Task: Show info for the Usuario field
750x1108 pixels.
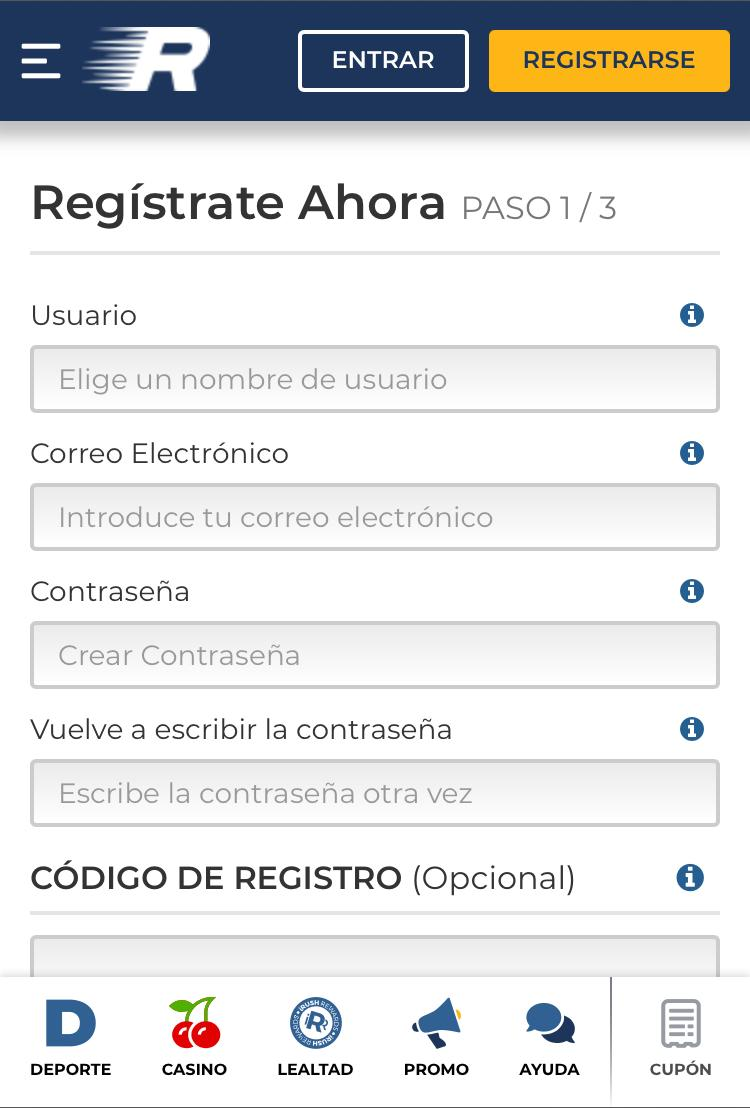Action: (x=691, y=315)
